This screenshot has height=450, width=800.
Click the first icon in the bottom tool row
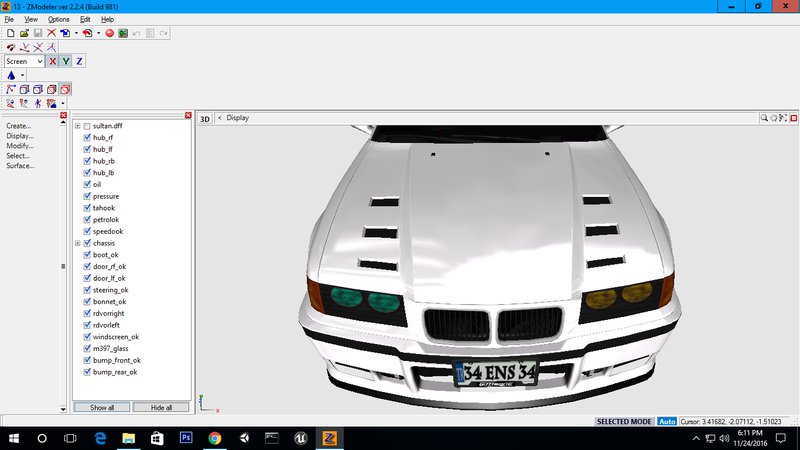[11, 103]
